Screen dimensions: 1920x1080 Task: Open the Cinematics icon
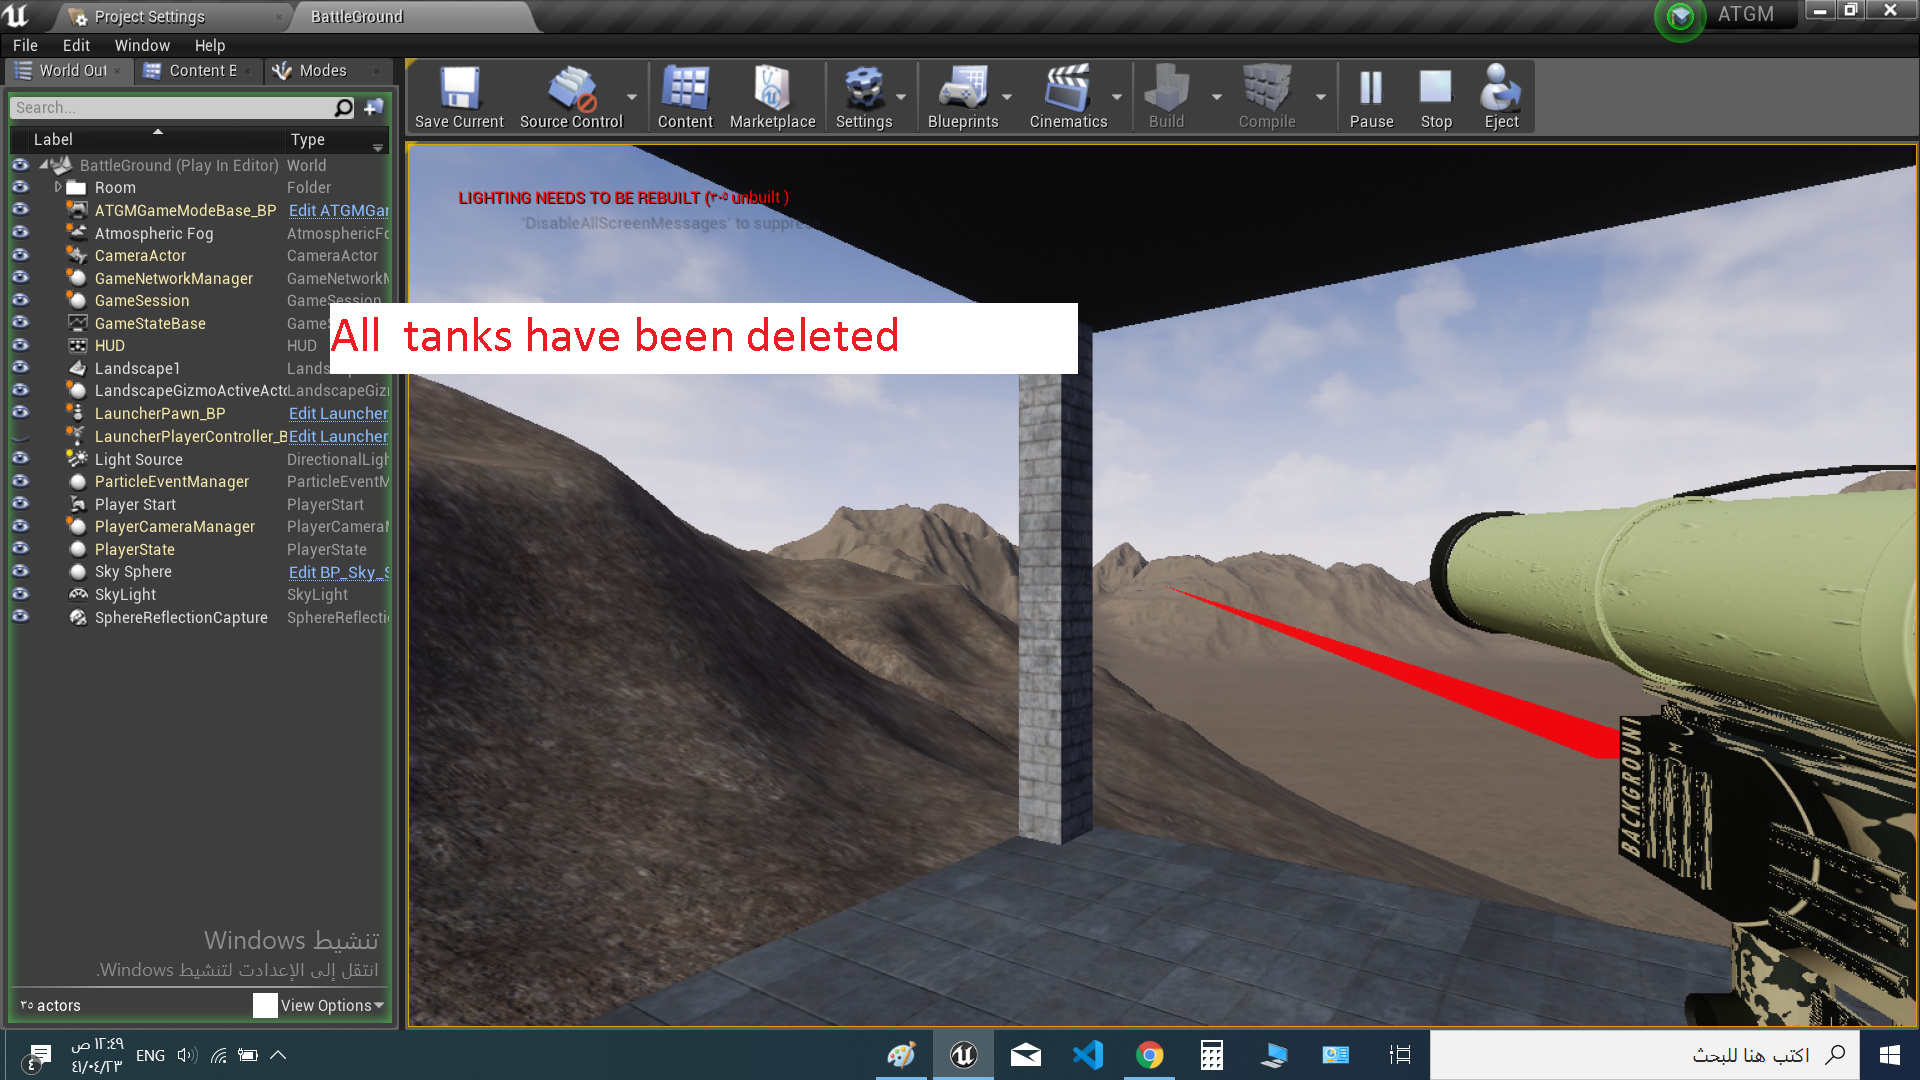click(x=1068, y=90)
